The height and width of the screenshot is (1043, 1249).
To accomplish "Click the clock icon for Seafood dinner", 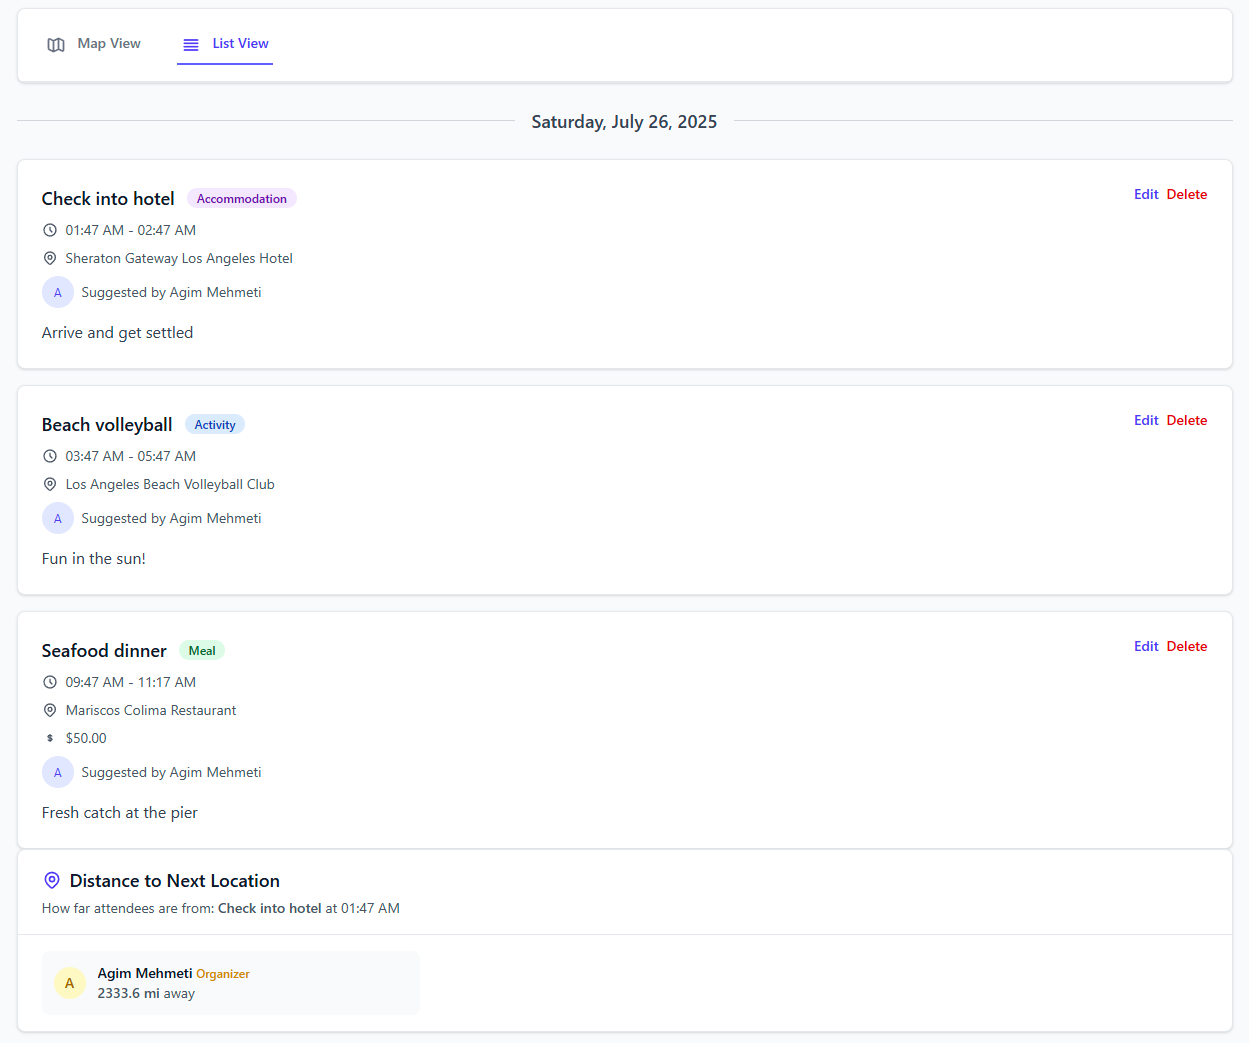I will tap(50, 682).
